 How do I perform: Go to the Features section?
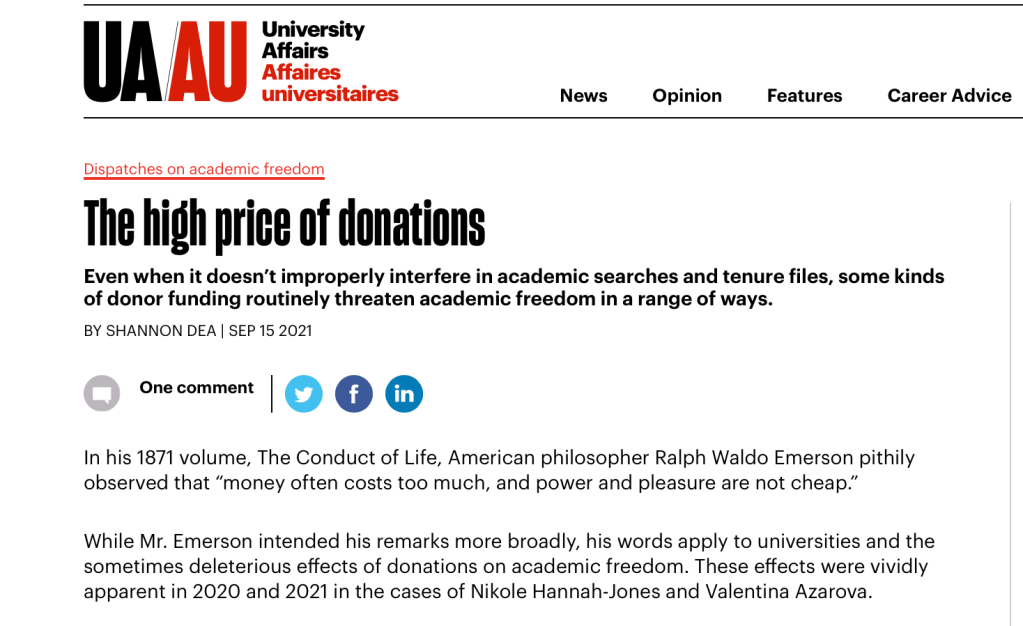[804, 96]
